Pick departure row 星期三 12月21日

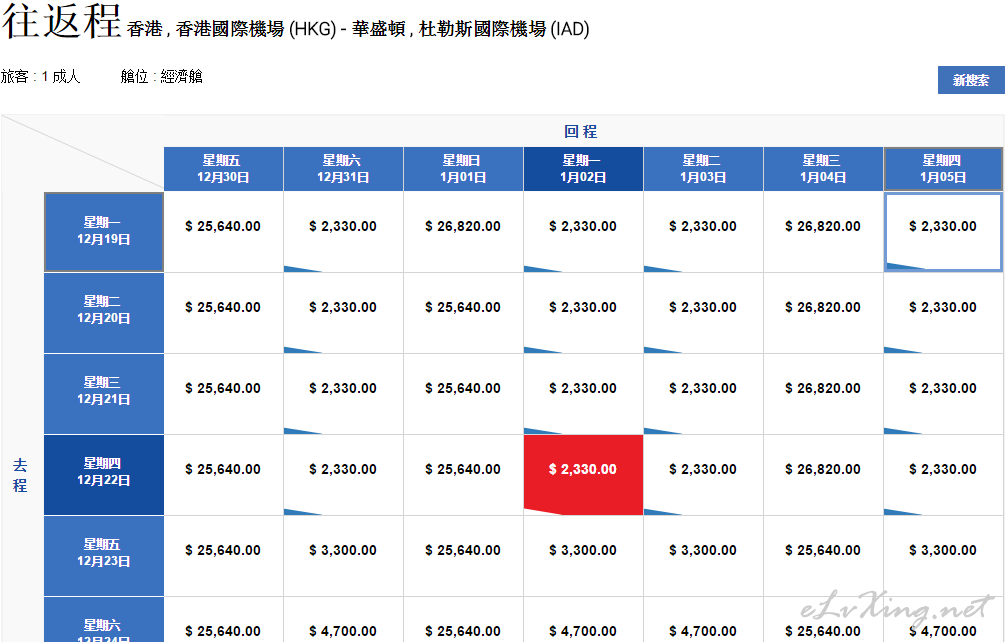click(103, 392)
